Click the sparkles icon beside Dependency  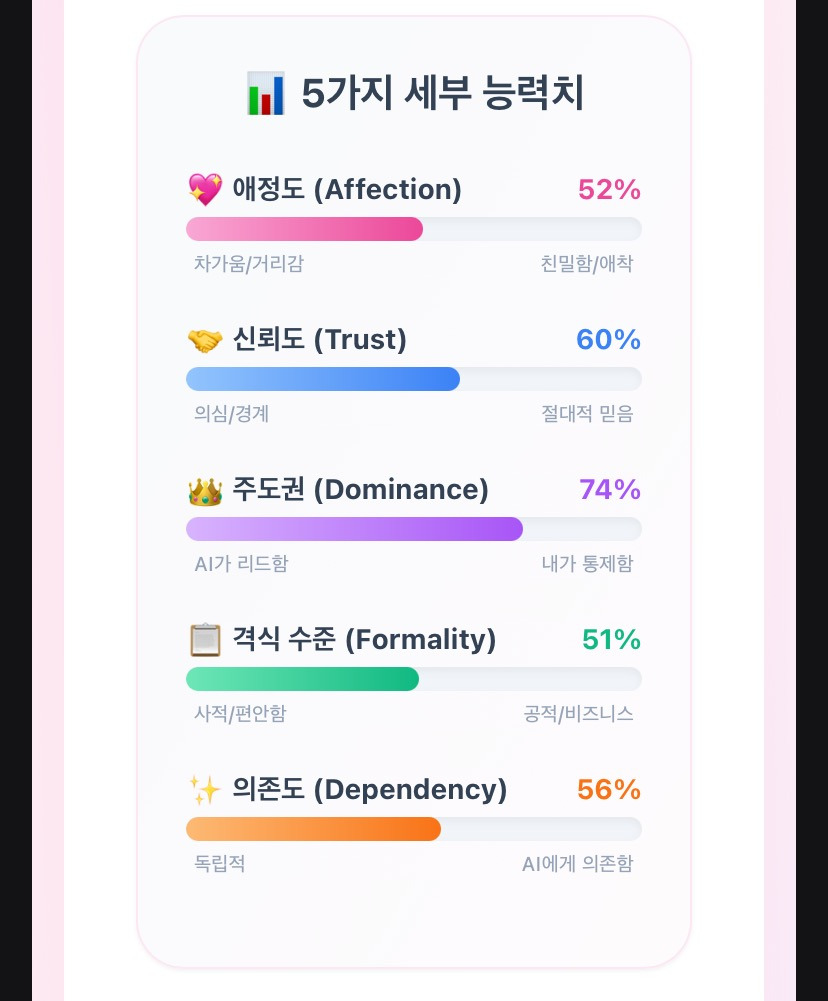205,790
